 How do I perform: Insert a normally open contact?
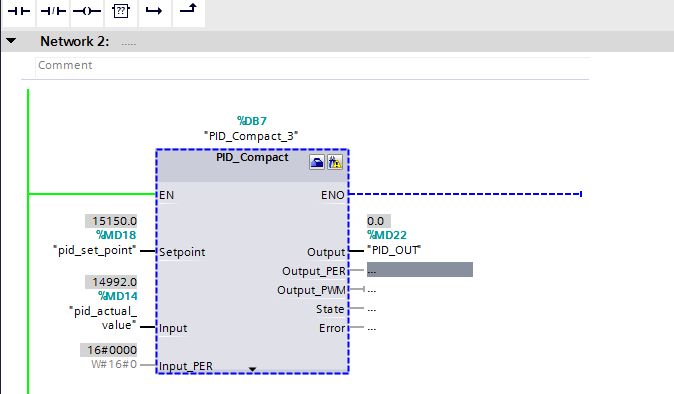coord(19,11)
